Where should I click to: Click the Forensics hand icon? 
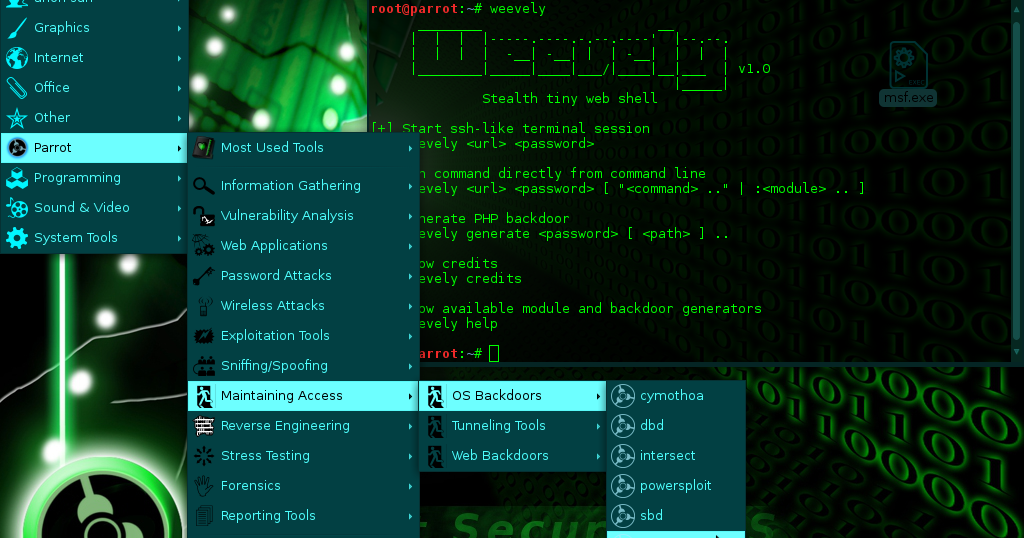point(204,486)
